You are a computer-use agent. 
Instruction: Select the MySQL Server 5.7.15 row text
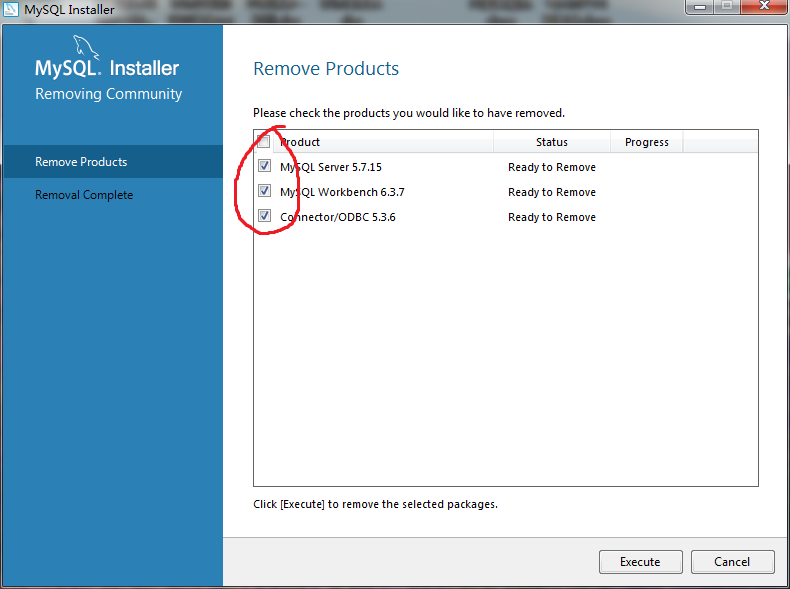[x=331, y=167]
